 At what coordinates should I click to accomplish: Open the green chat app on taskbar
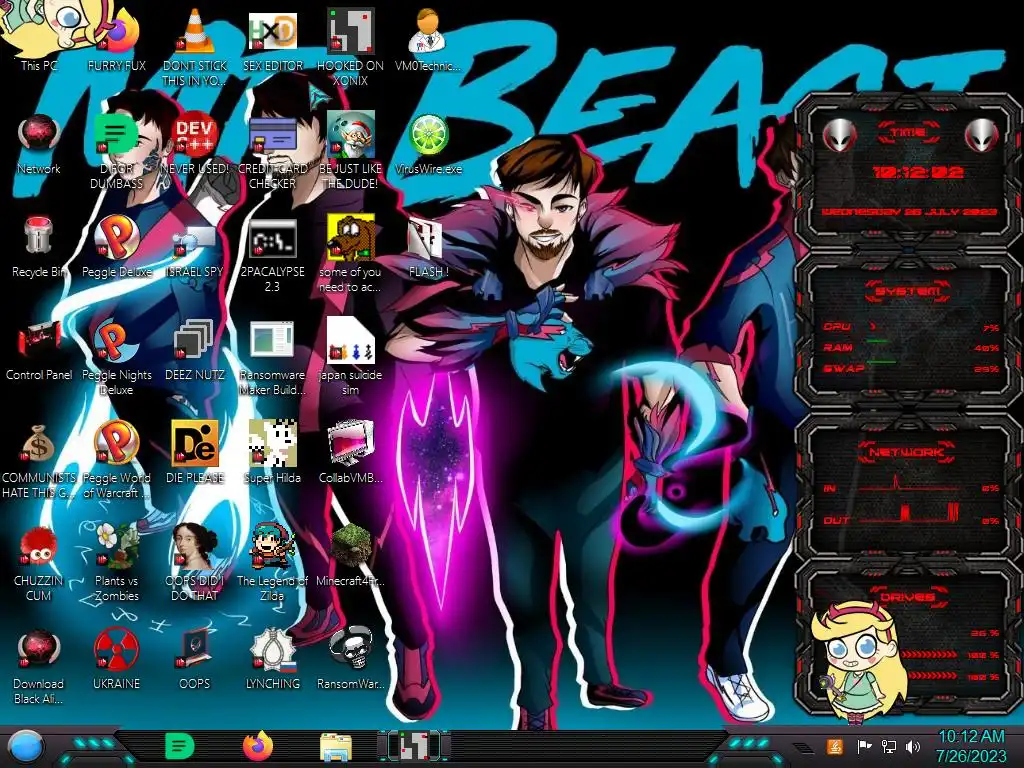point(179,747)
